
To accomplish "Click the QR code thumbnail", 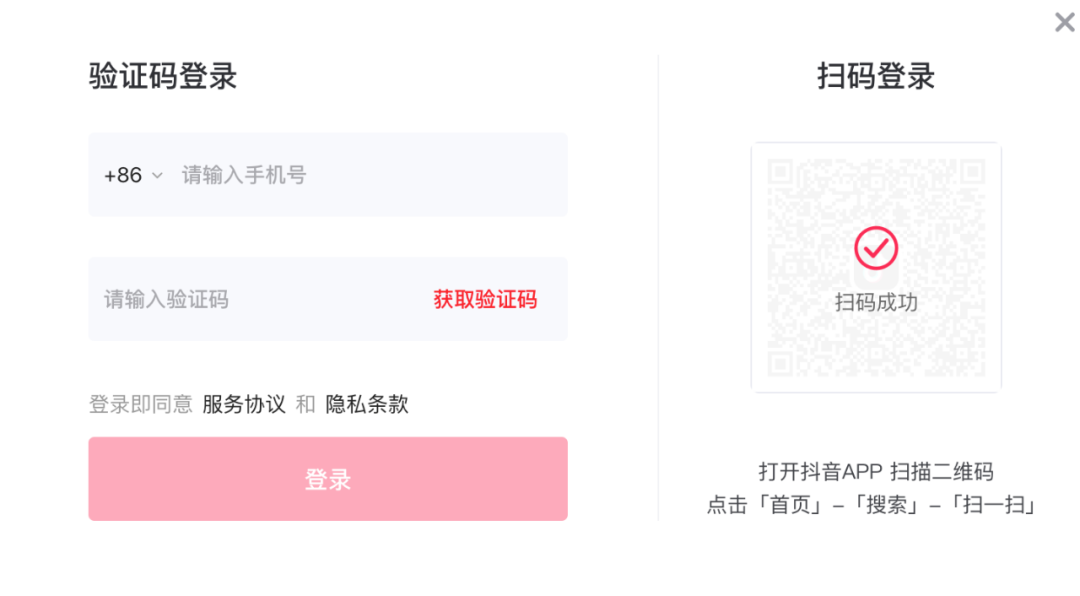I will click(876, 265).
